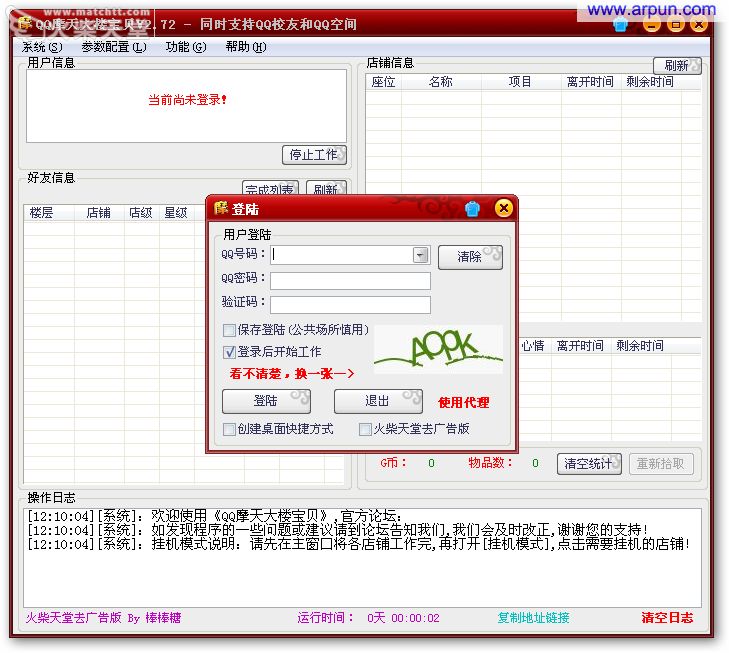Click 刷新 button in 好友信息 panel
This screenshot has width=729, height=653.
(326, 188)
